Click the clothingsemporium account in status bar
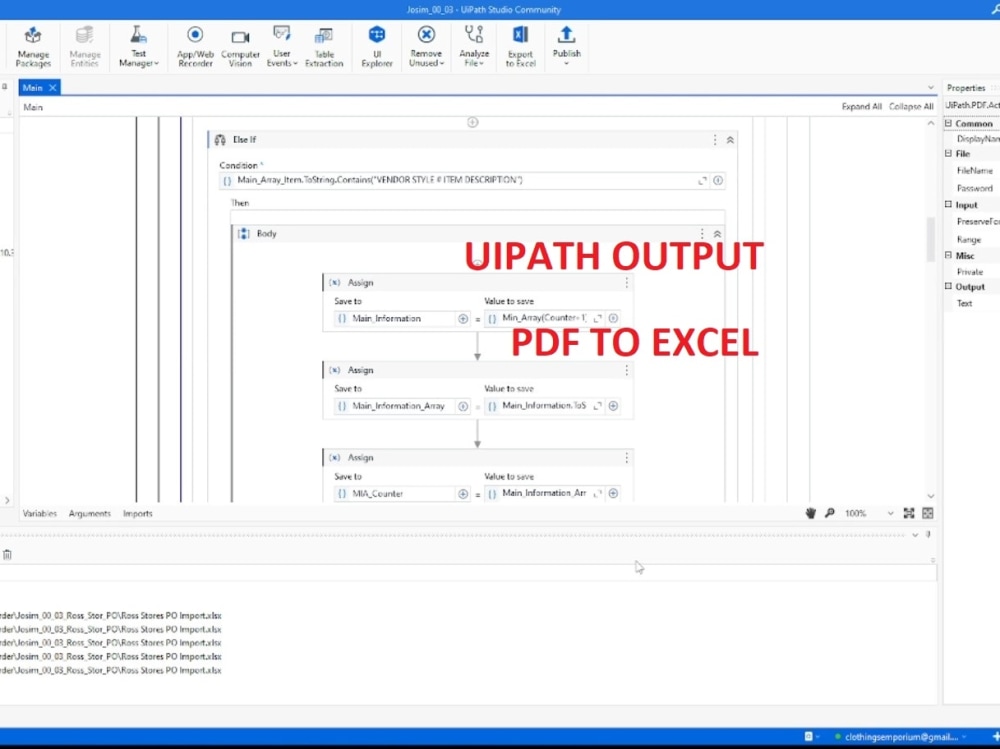This screenshot has height=749, width=1000. coord(902,737)
